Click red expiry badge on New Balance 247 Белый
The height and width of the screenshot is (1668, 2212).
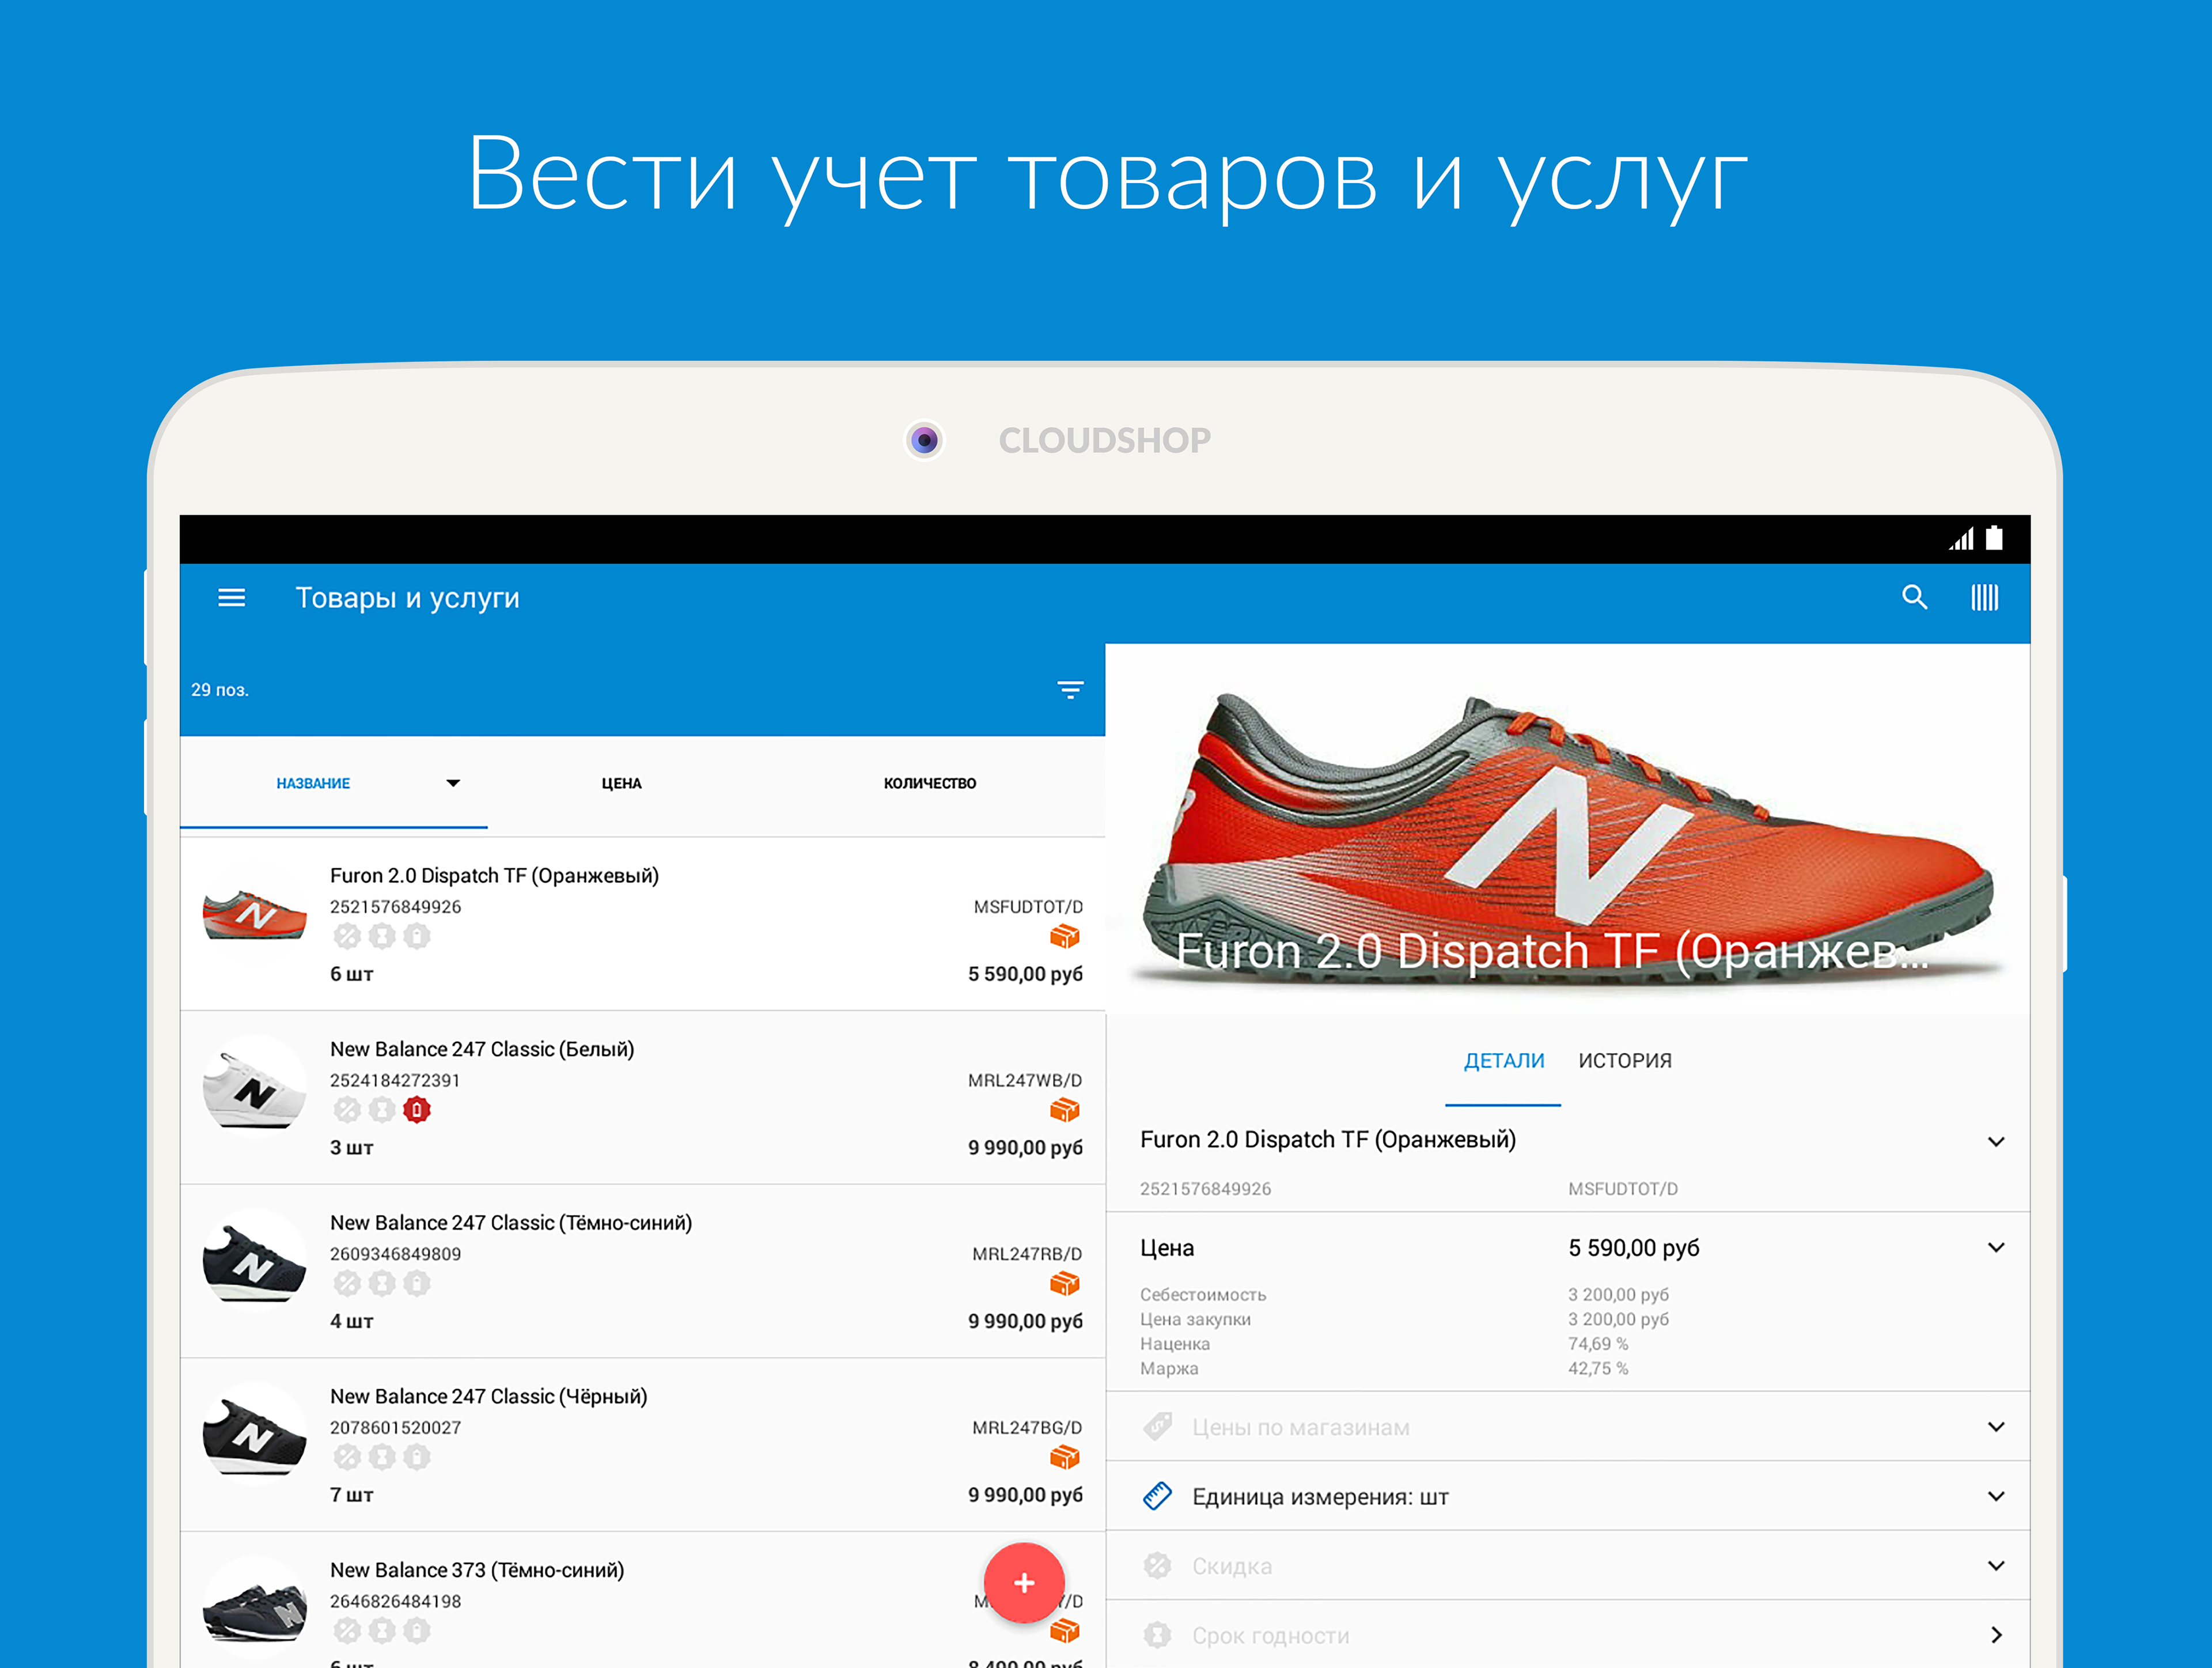[x=417, y=1110]
